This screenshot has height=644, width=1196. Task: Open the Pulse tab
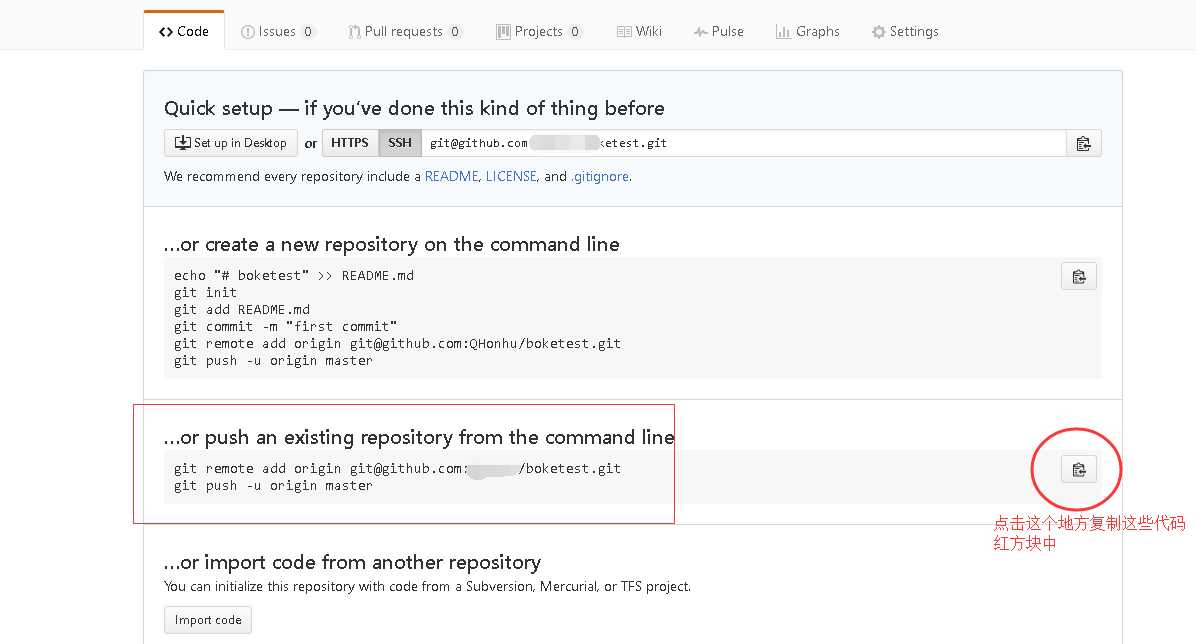pos(718,31)
